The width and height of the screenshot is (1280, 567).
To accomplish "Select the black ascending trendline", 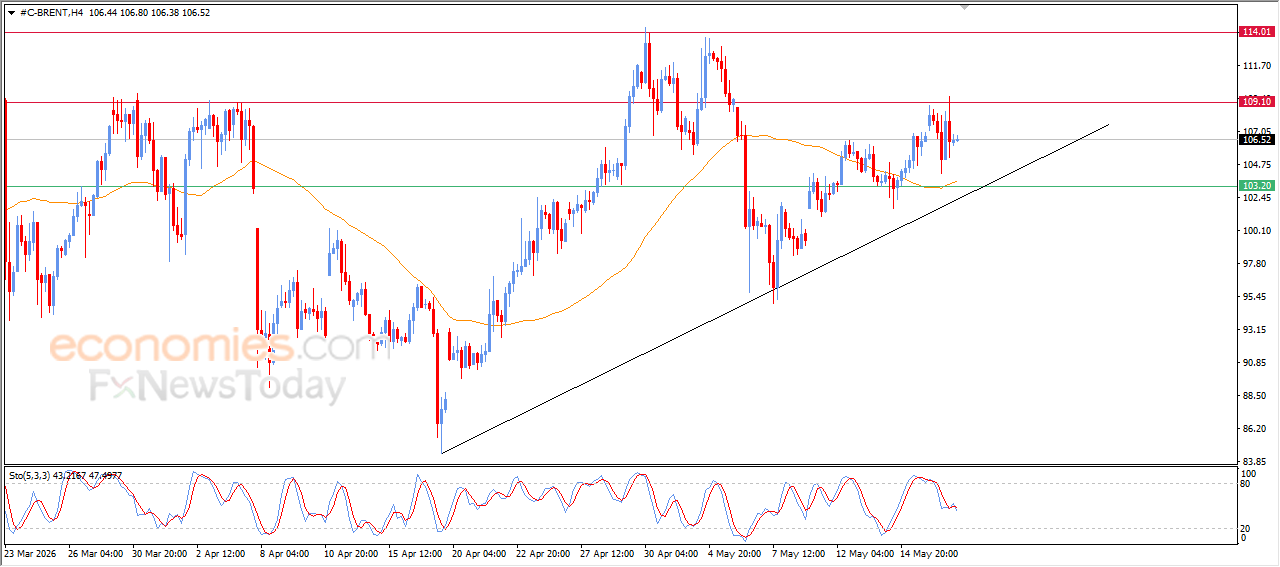I will point(775,289).
